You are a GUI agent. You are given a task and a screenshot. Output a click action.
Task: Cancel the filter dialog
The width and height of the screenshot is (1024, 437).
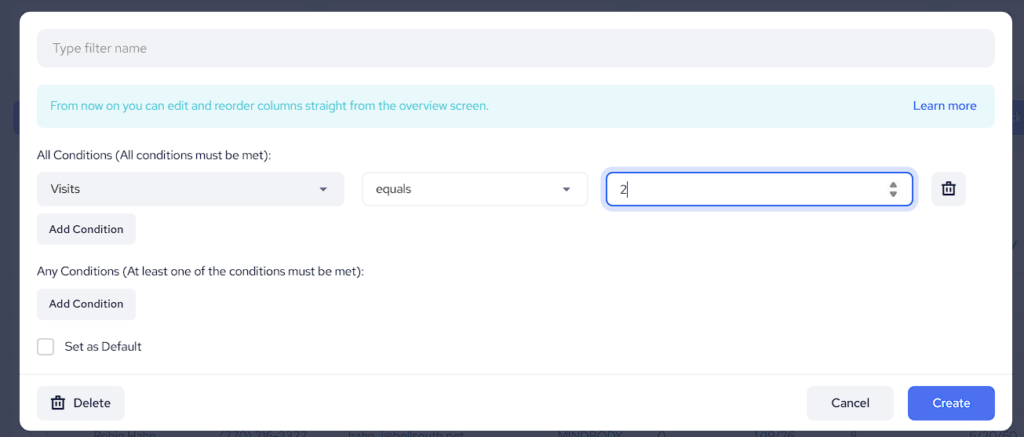850,403
